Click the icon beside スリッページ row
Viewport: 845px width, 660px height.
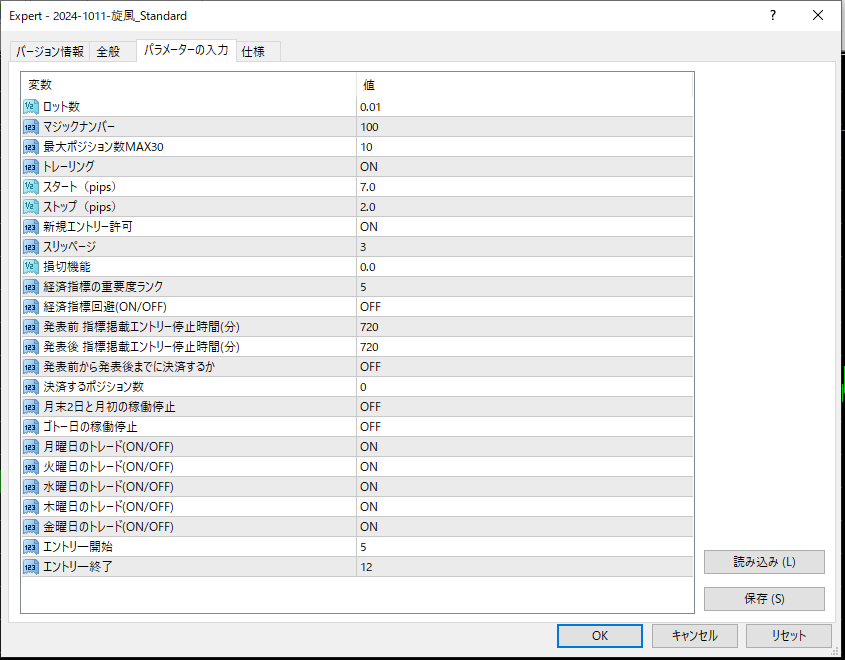coord(30,247)
